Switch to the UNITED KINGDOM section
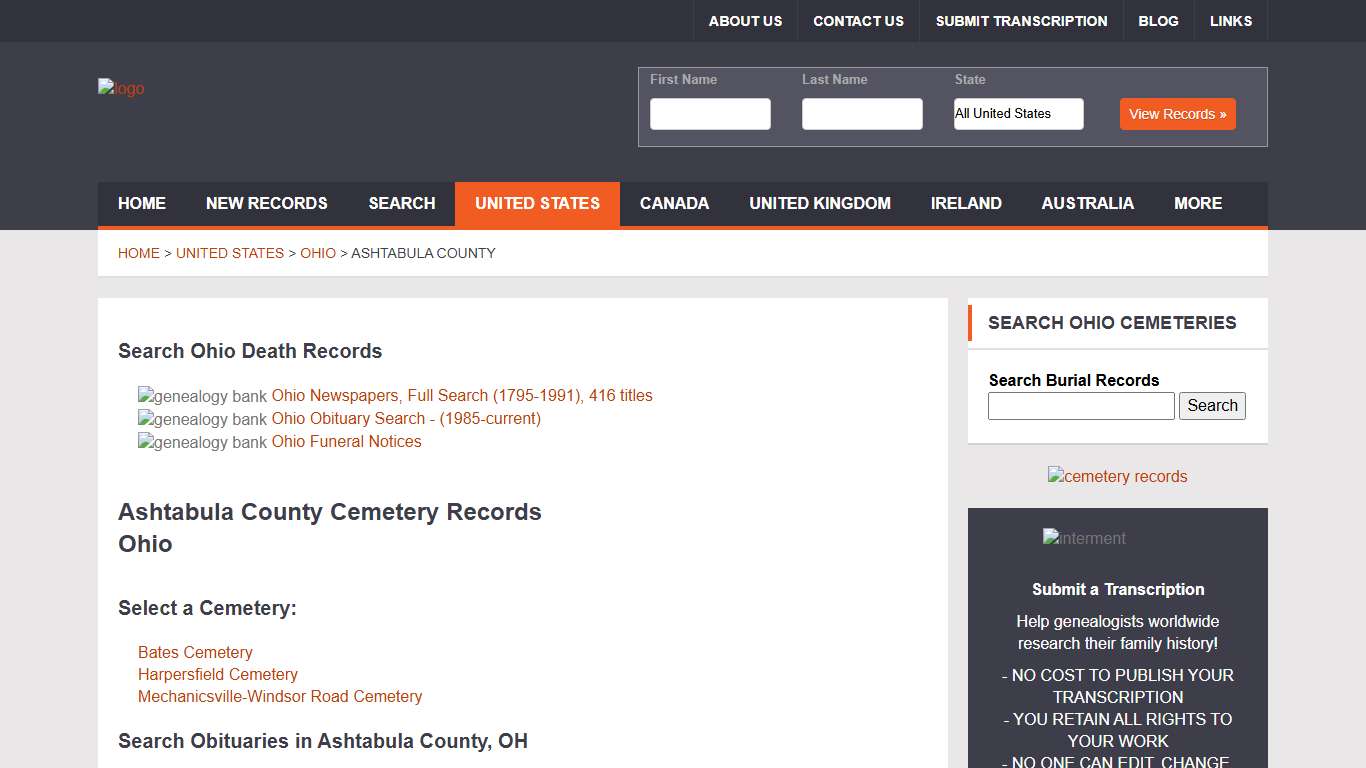 820,203
